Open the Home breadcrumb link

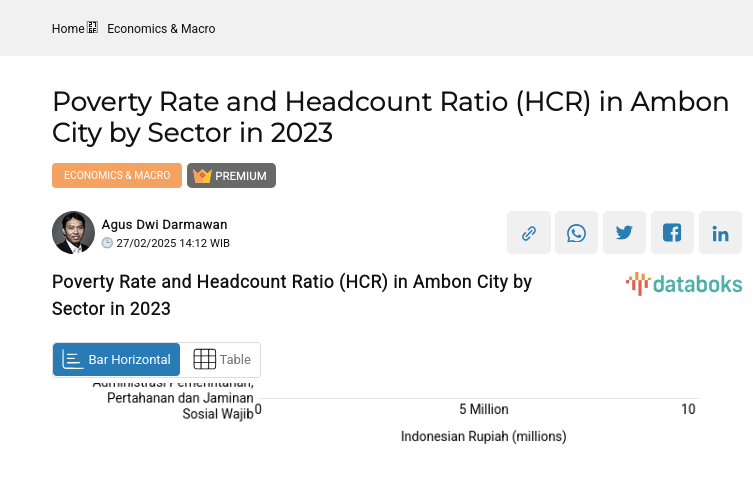pyautogui.click(x=68, y=29)
